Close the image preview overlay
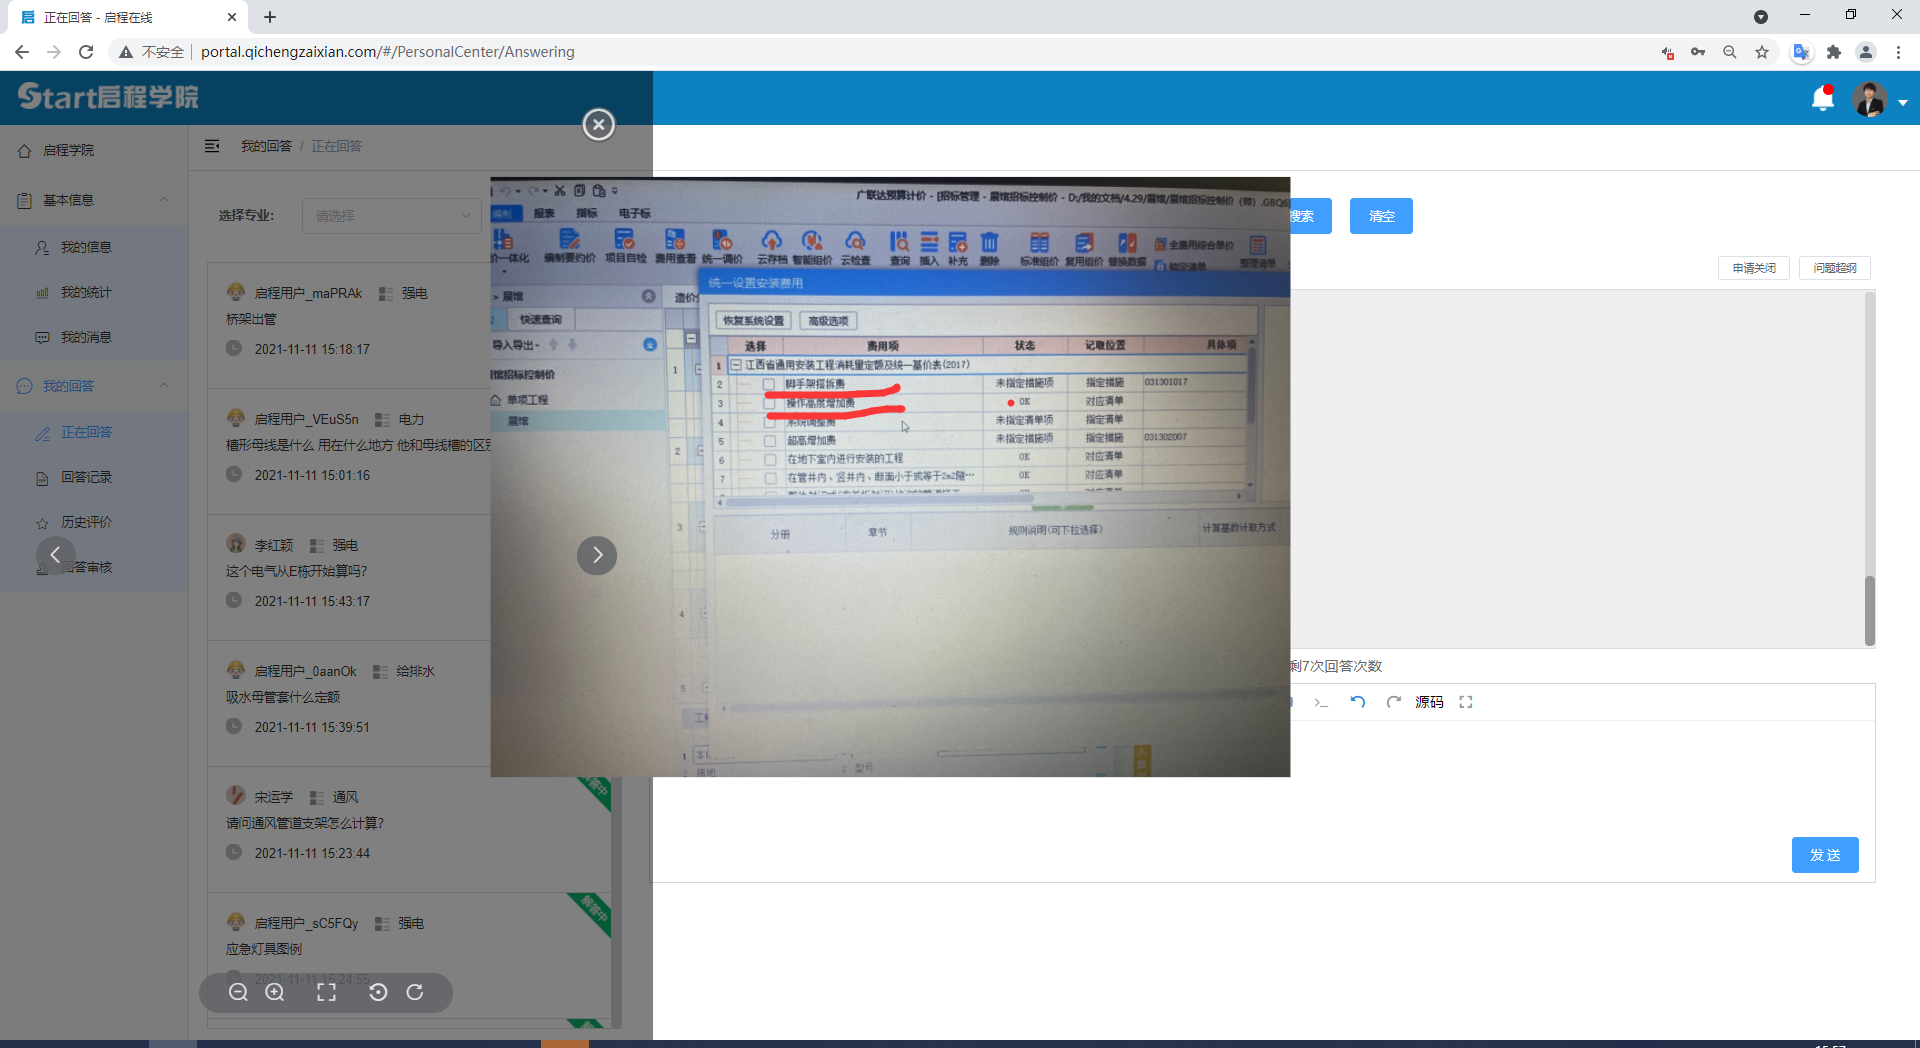 [598, 124]
